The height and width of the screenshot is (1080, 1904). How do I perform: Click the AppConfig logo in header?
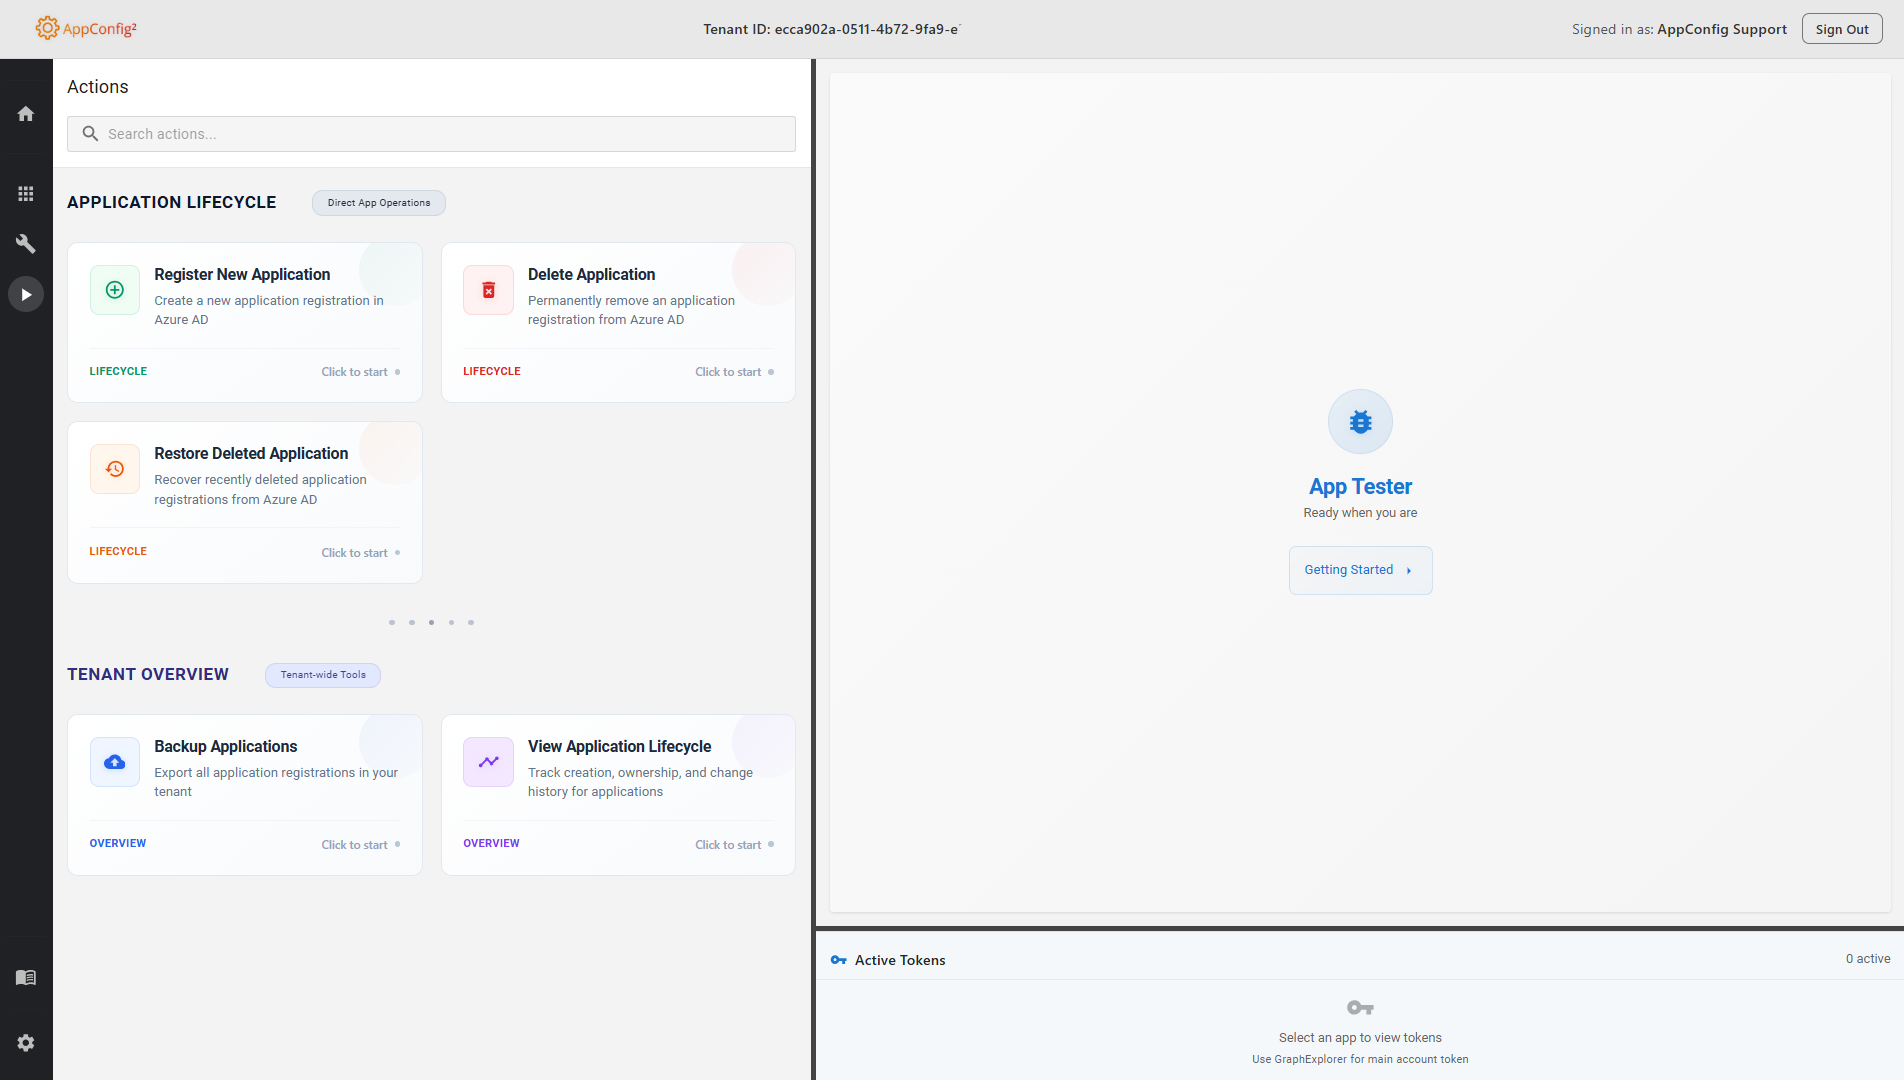pyautogui.click(x=86, y=29)
